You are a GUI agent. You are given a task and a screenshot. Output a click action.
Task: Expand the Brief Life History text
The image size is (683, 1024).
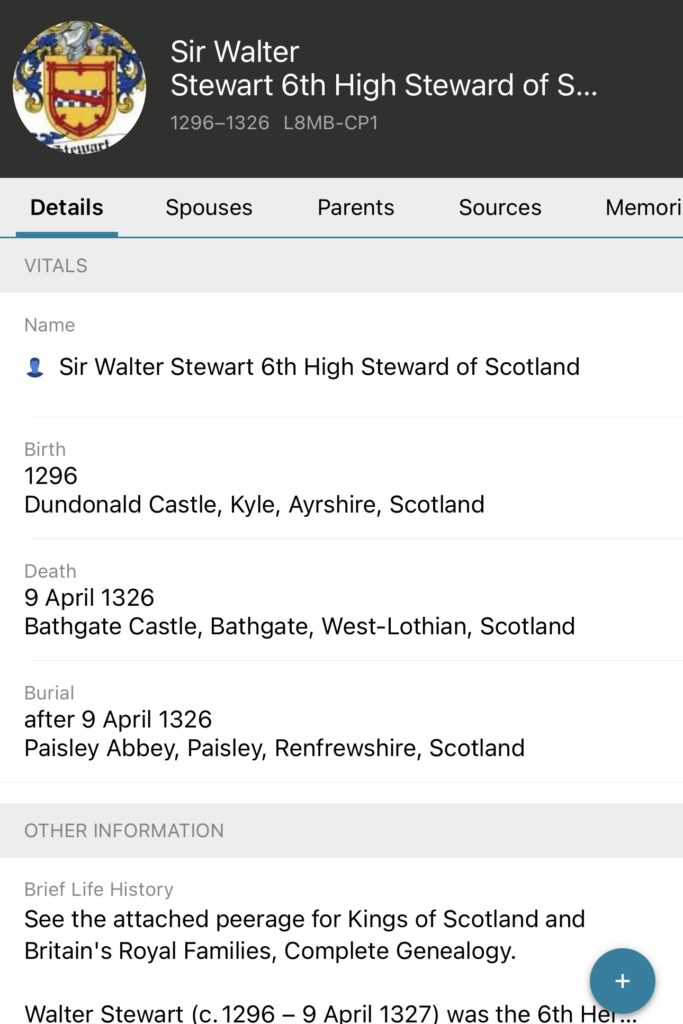click(x=304, y=935)
